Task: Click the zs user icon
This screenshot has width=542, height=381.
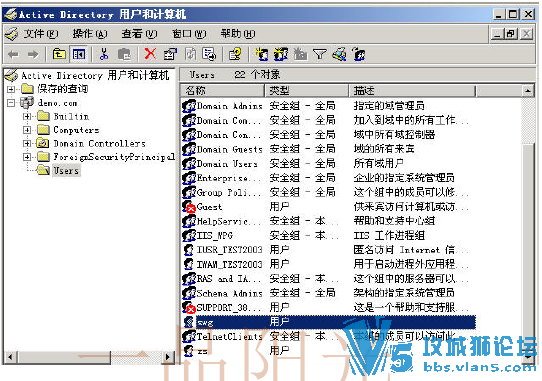Action: pyautogui.click(x=188, y=351)
